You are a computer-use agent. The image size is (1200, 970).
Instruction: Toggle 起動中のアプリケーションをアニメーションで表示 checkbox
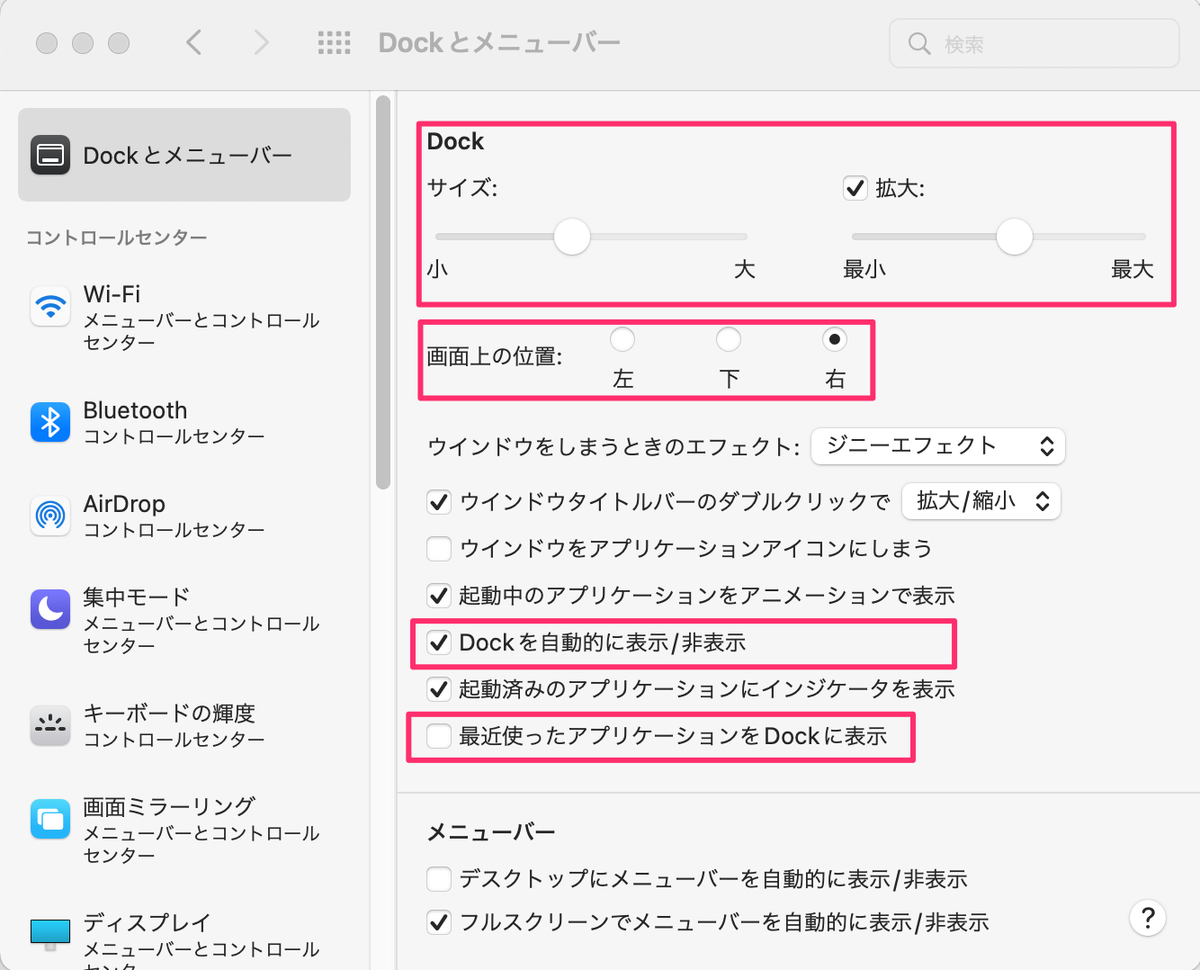(439, 595)
